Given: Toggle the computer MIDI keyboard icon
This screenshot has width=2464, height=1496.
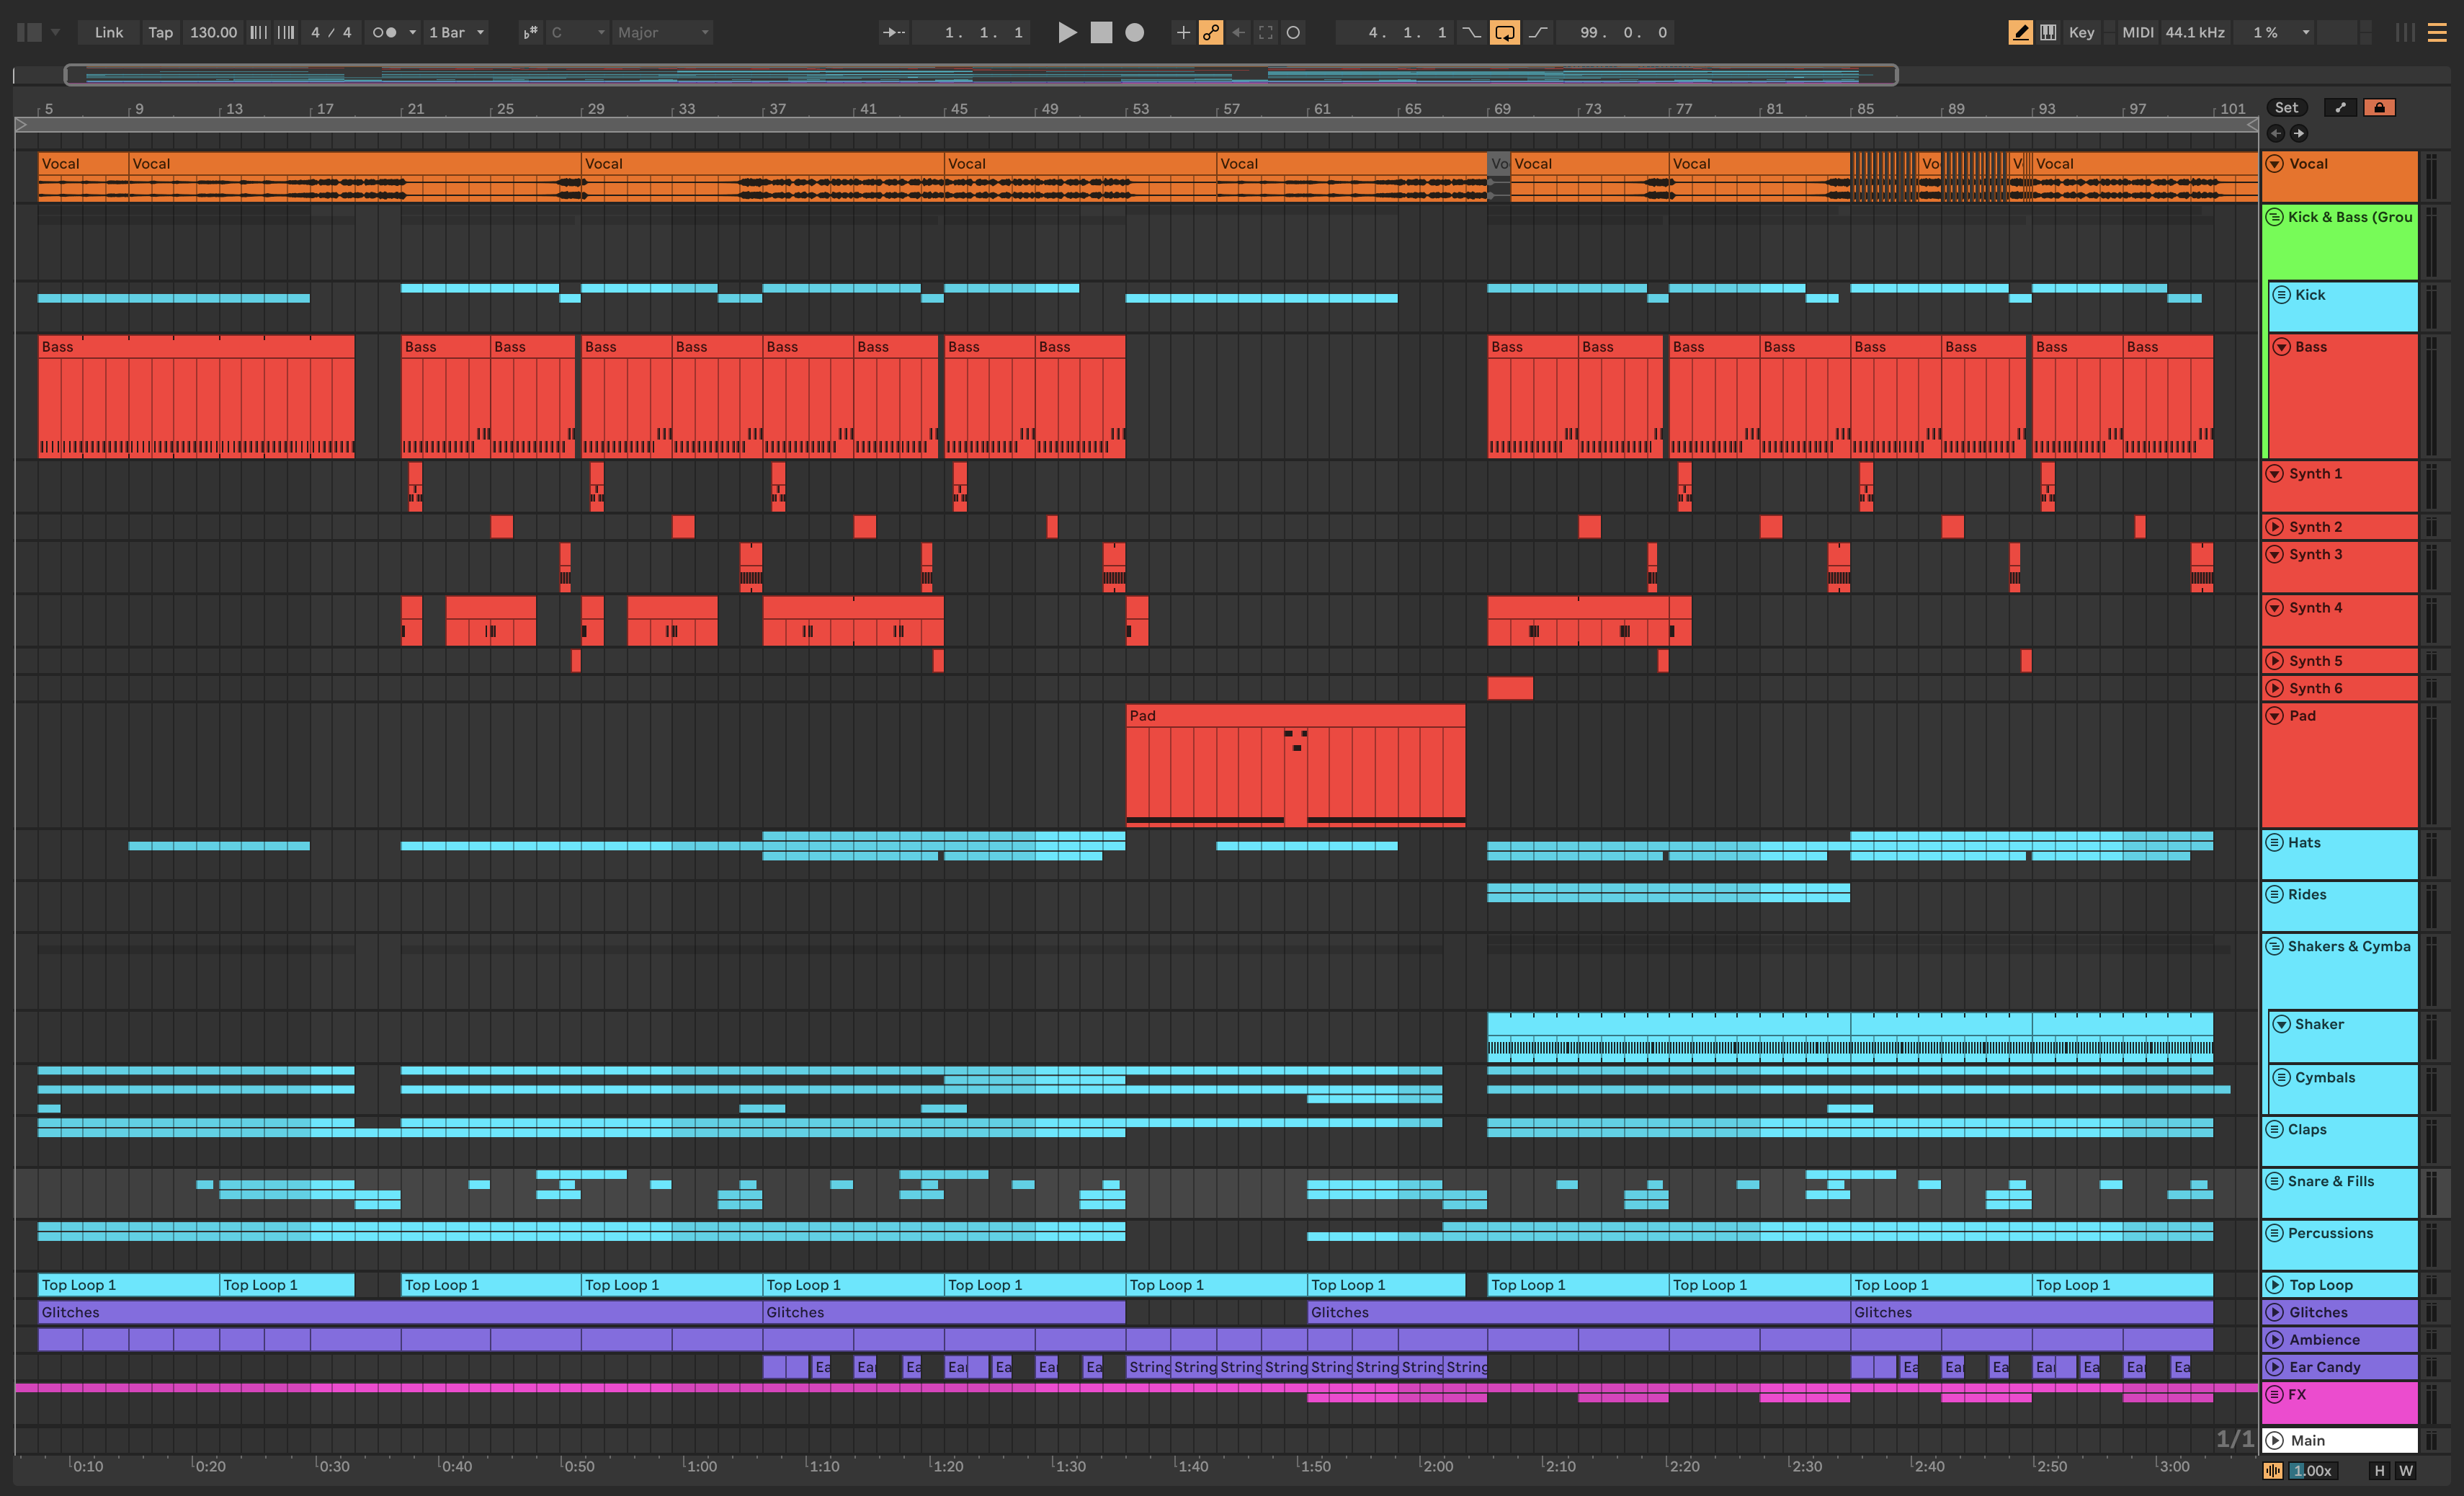Looking at the screenshot, I should [2048, 32].
